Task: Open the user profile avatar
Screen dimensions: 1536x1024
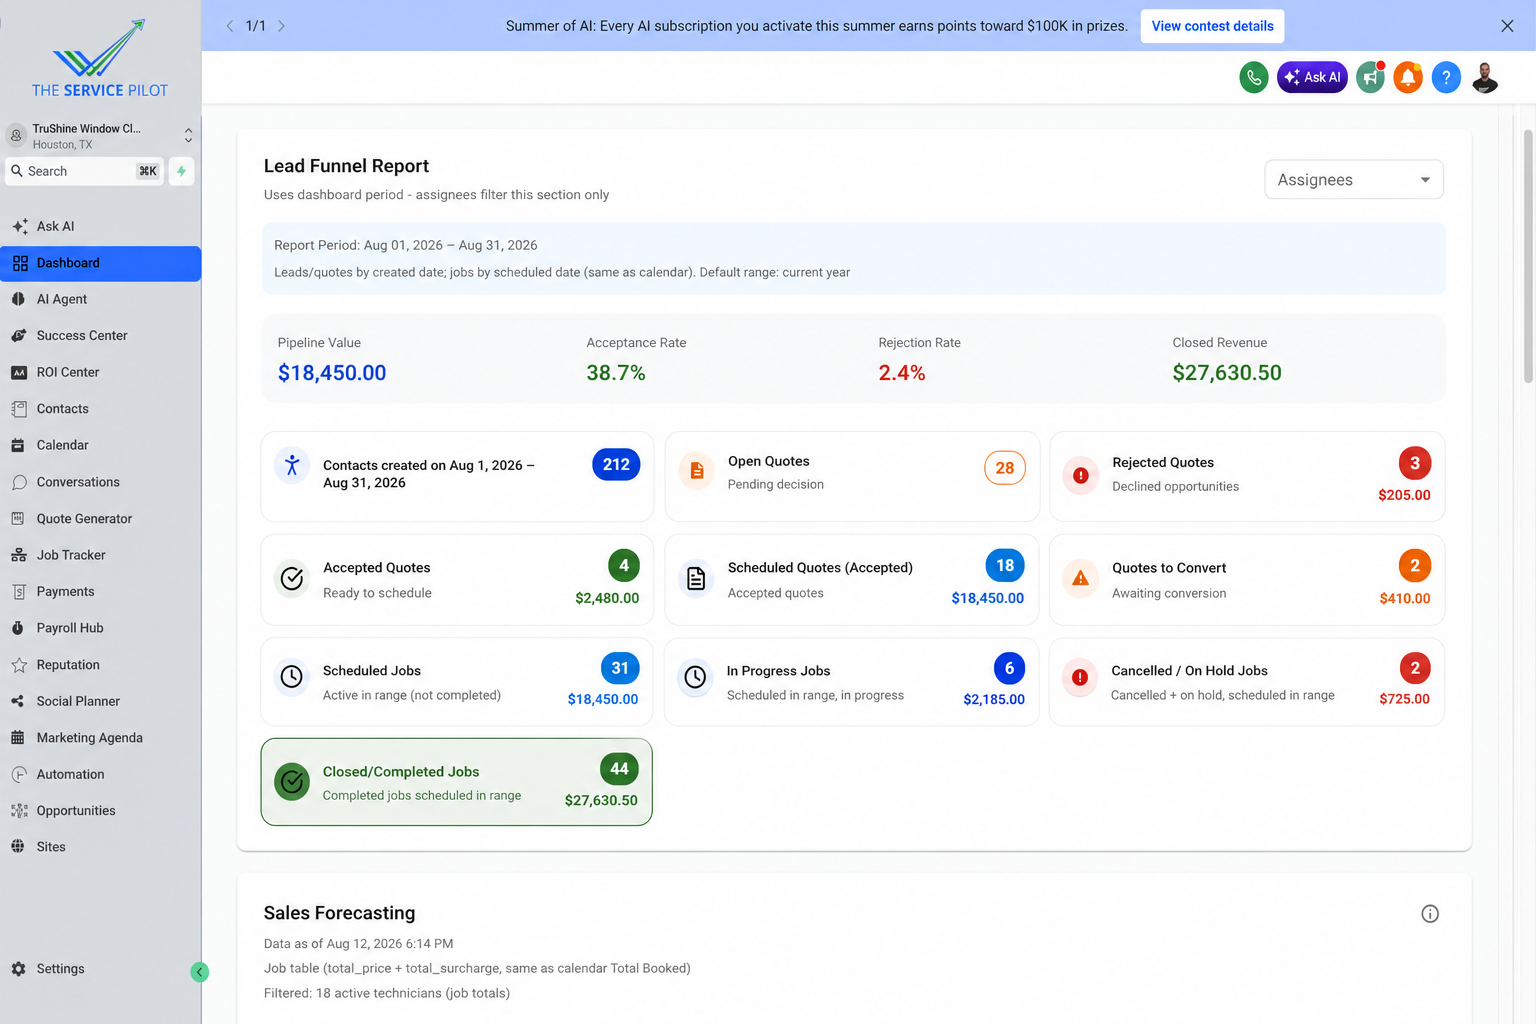Action: pos(1485,77)
